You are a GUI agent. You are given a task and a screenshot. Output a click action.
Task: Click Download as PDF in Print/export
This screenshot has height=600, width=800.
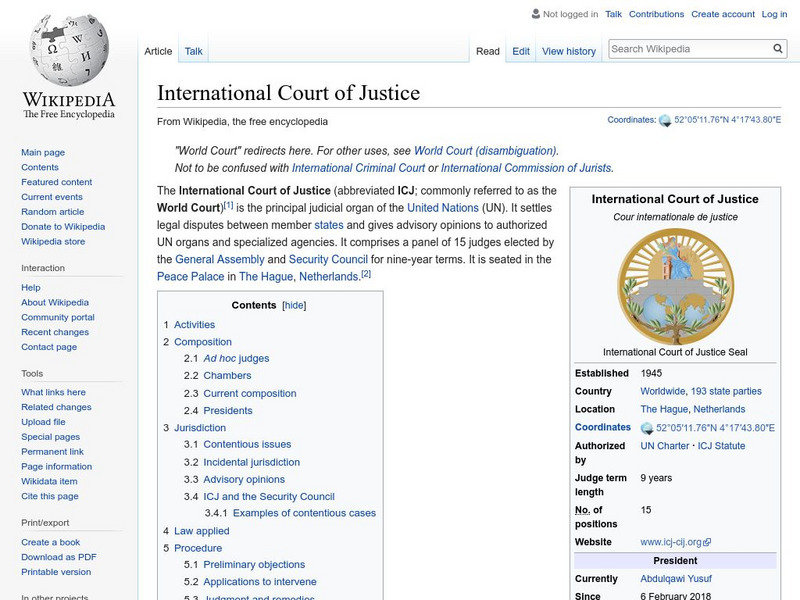point(60,556)
